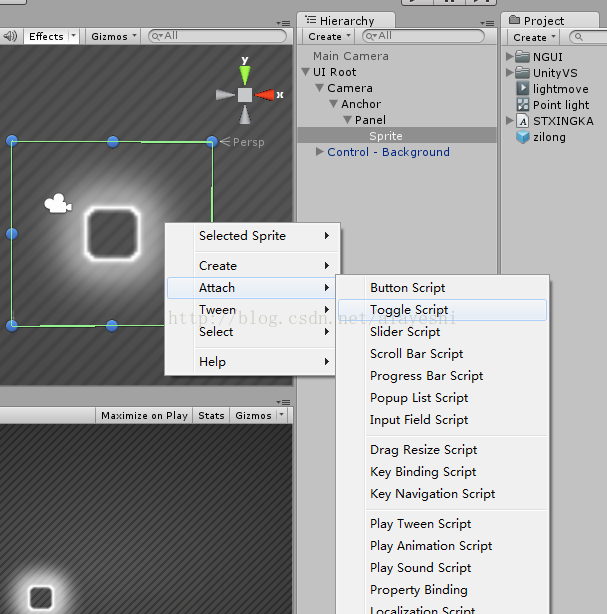Open the Project Create dropdown
607x614 pixels.
[534, 37]
